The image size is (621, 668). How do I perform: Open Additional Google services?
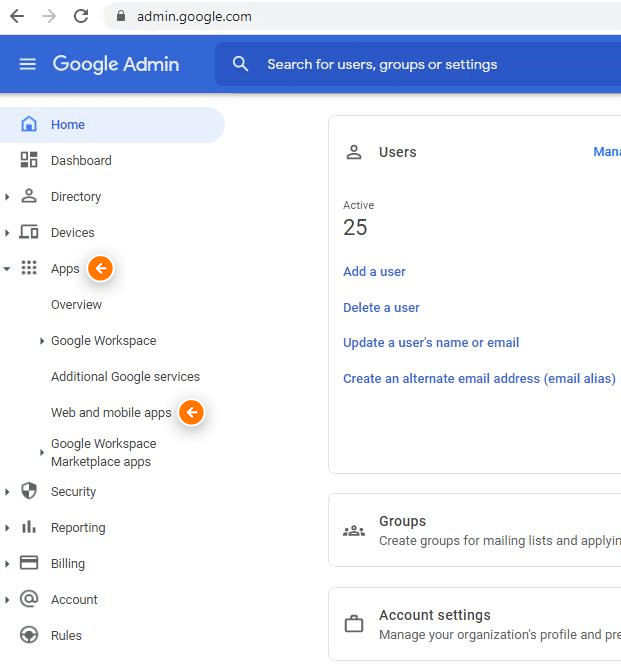(125, 377)
